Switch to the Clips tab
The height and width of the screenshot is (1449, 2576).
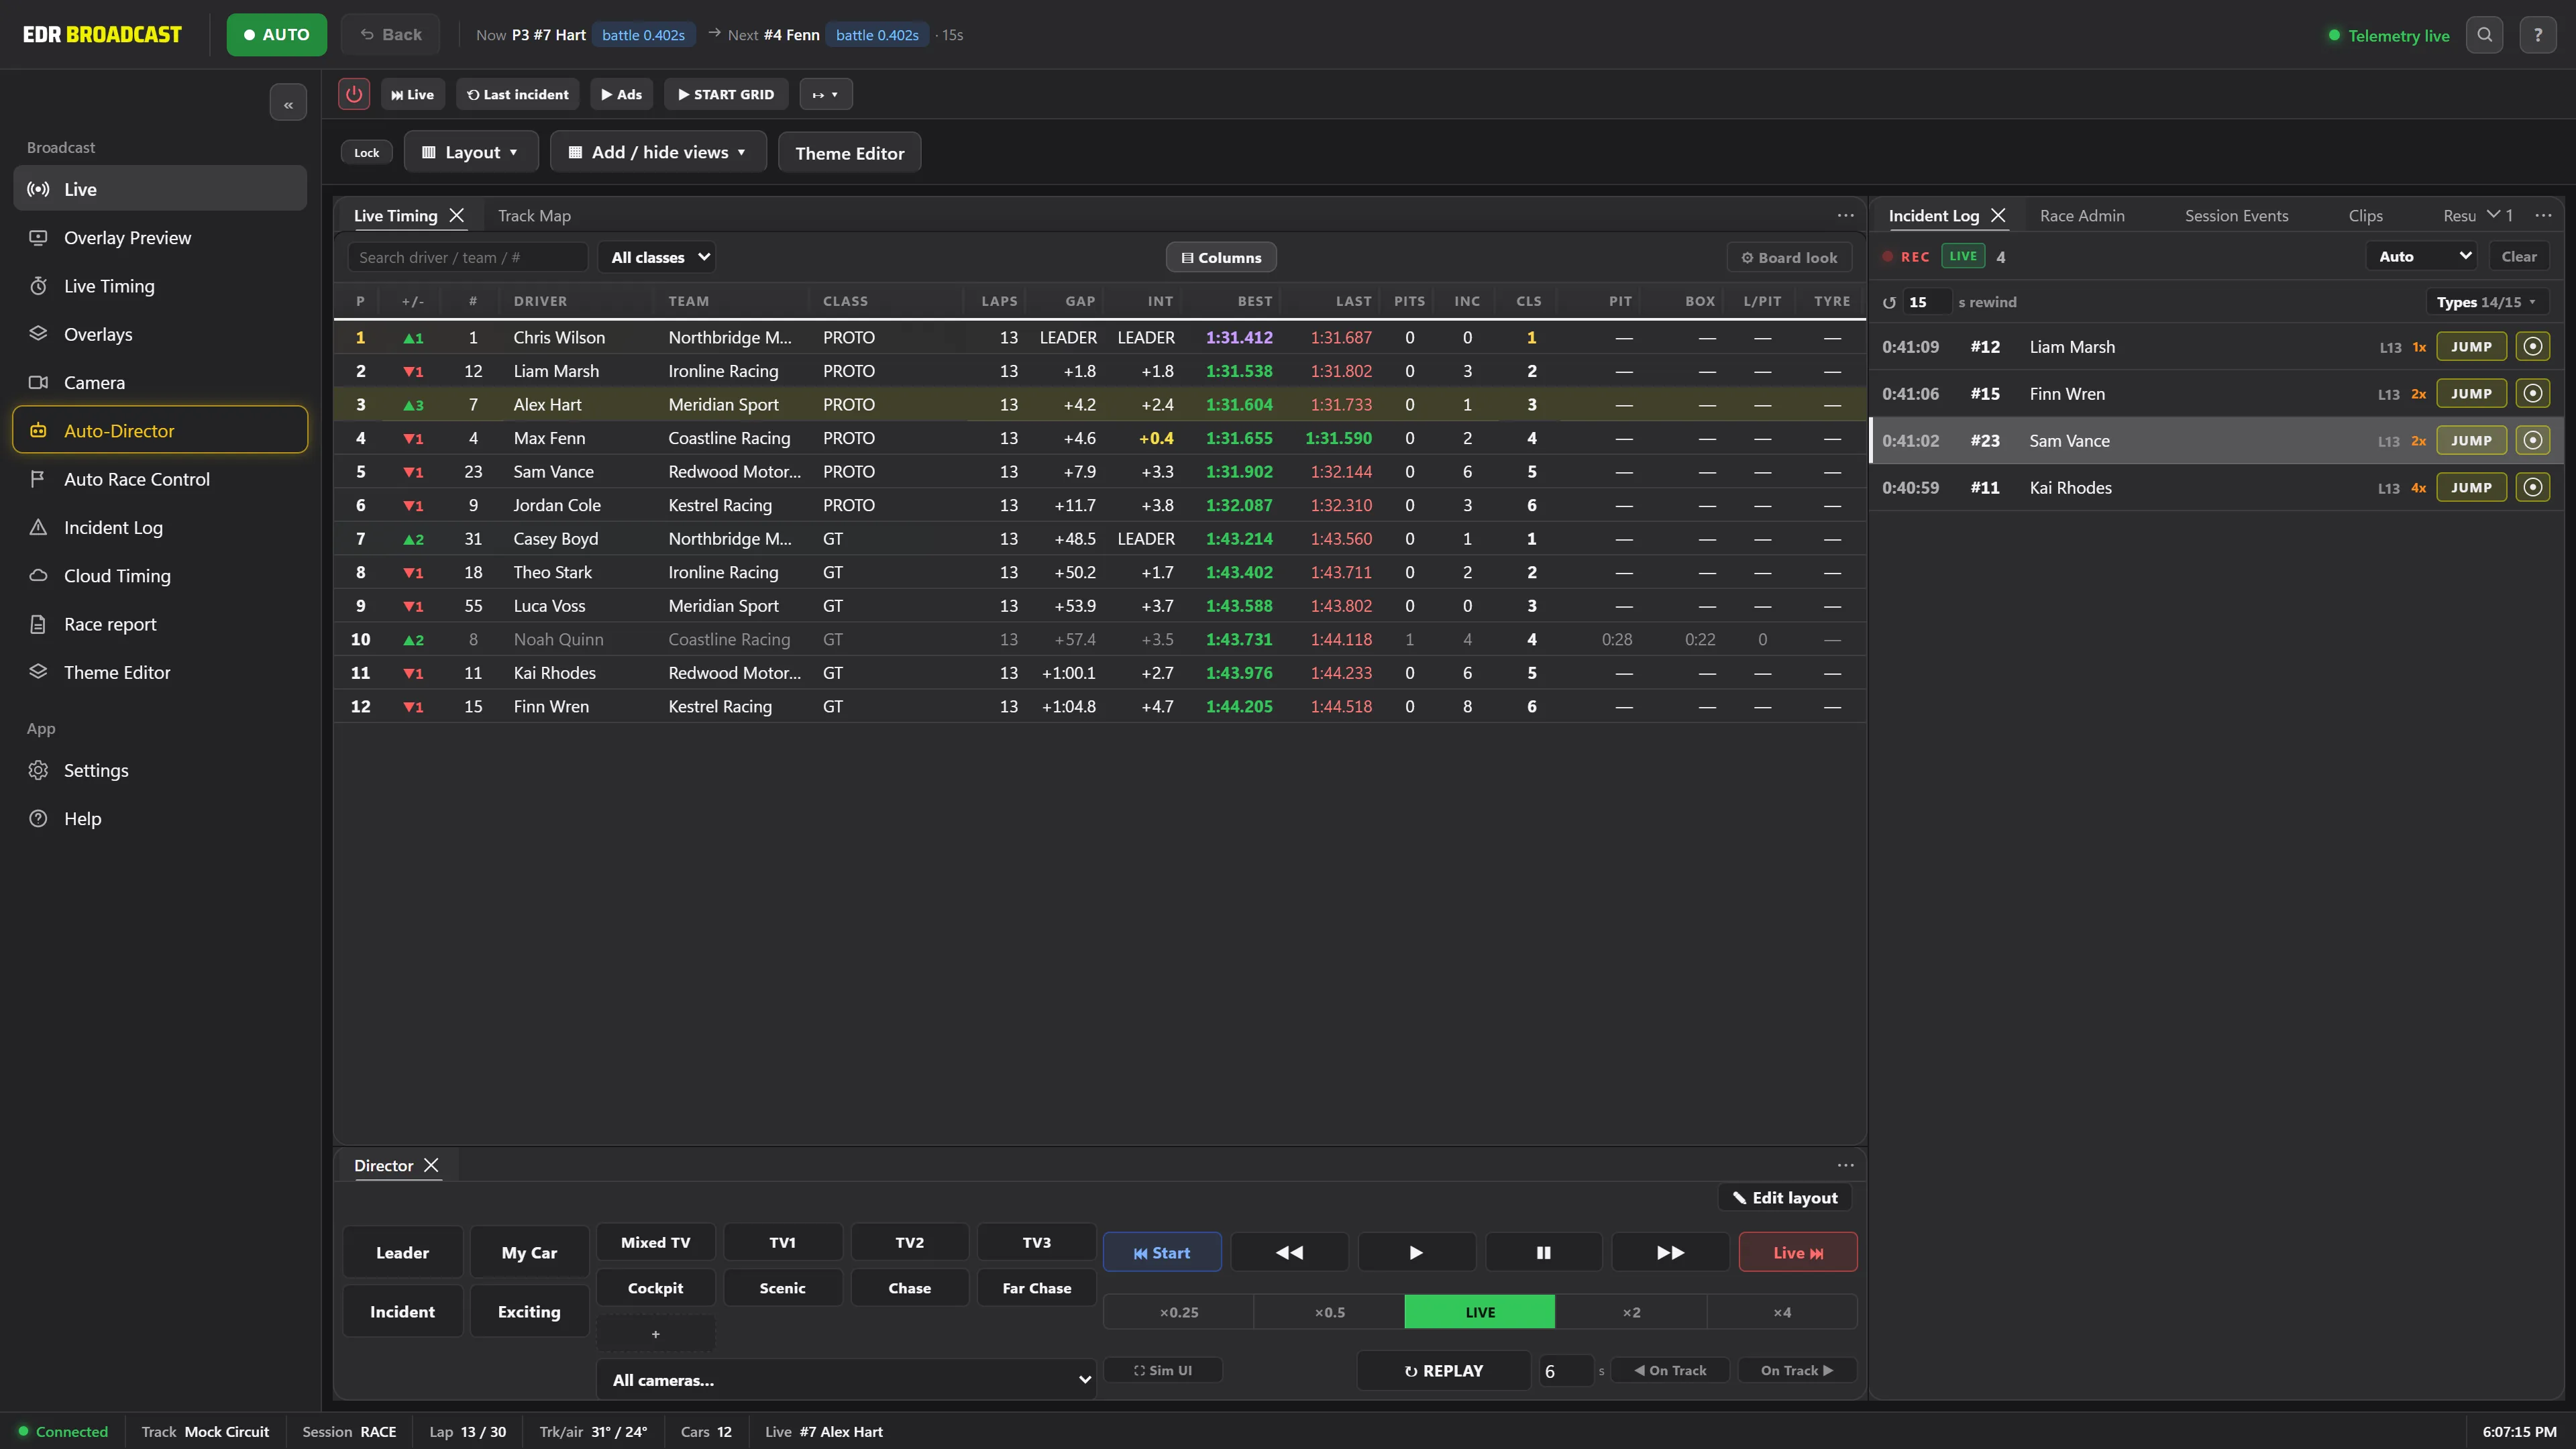pyautogui.click(x=2365, y=216)
